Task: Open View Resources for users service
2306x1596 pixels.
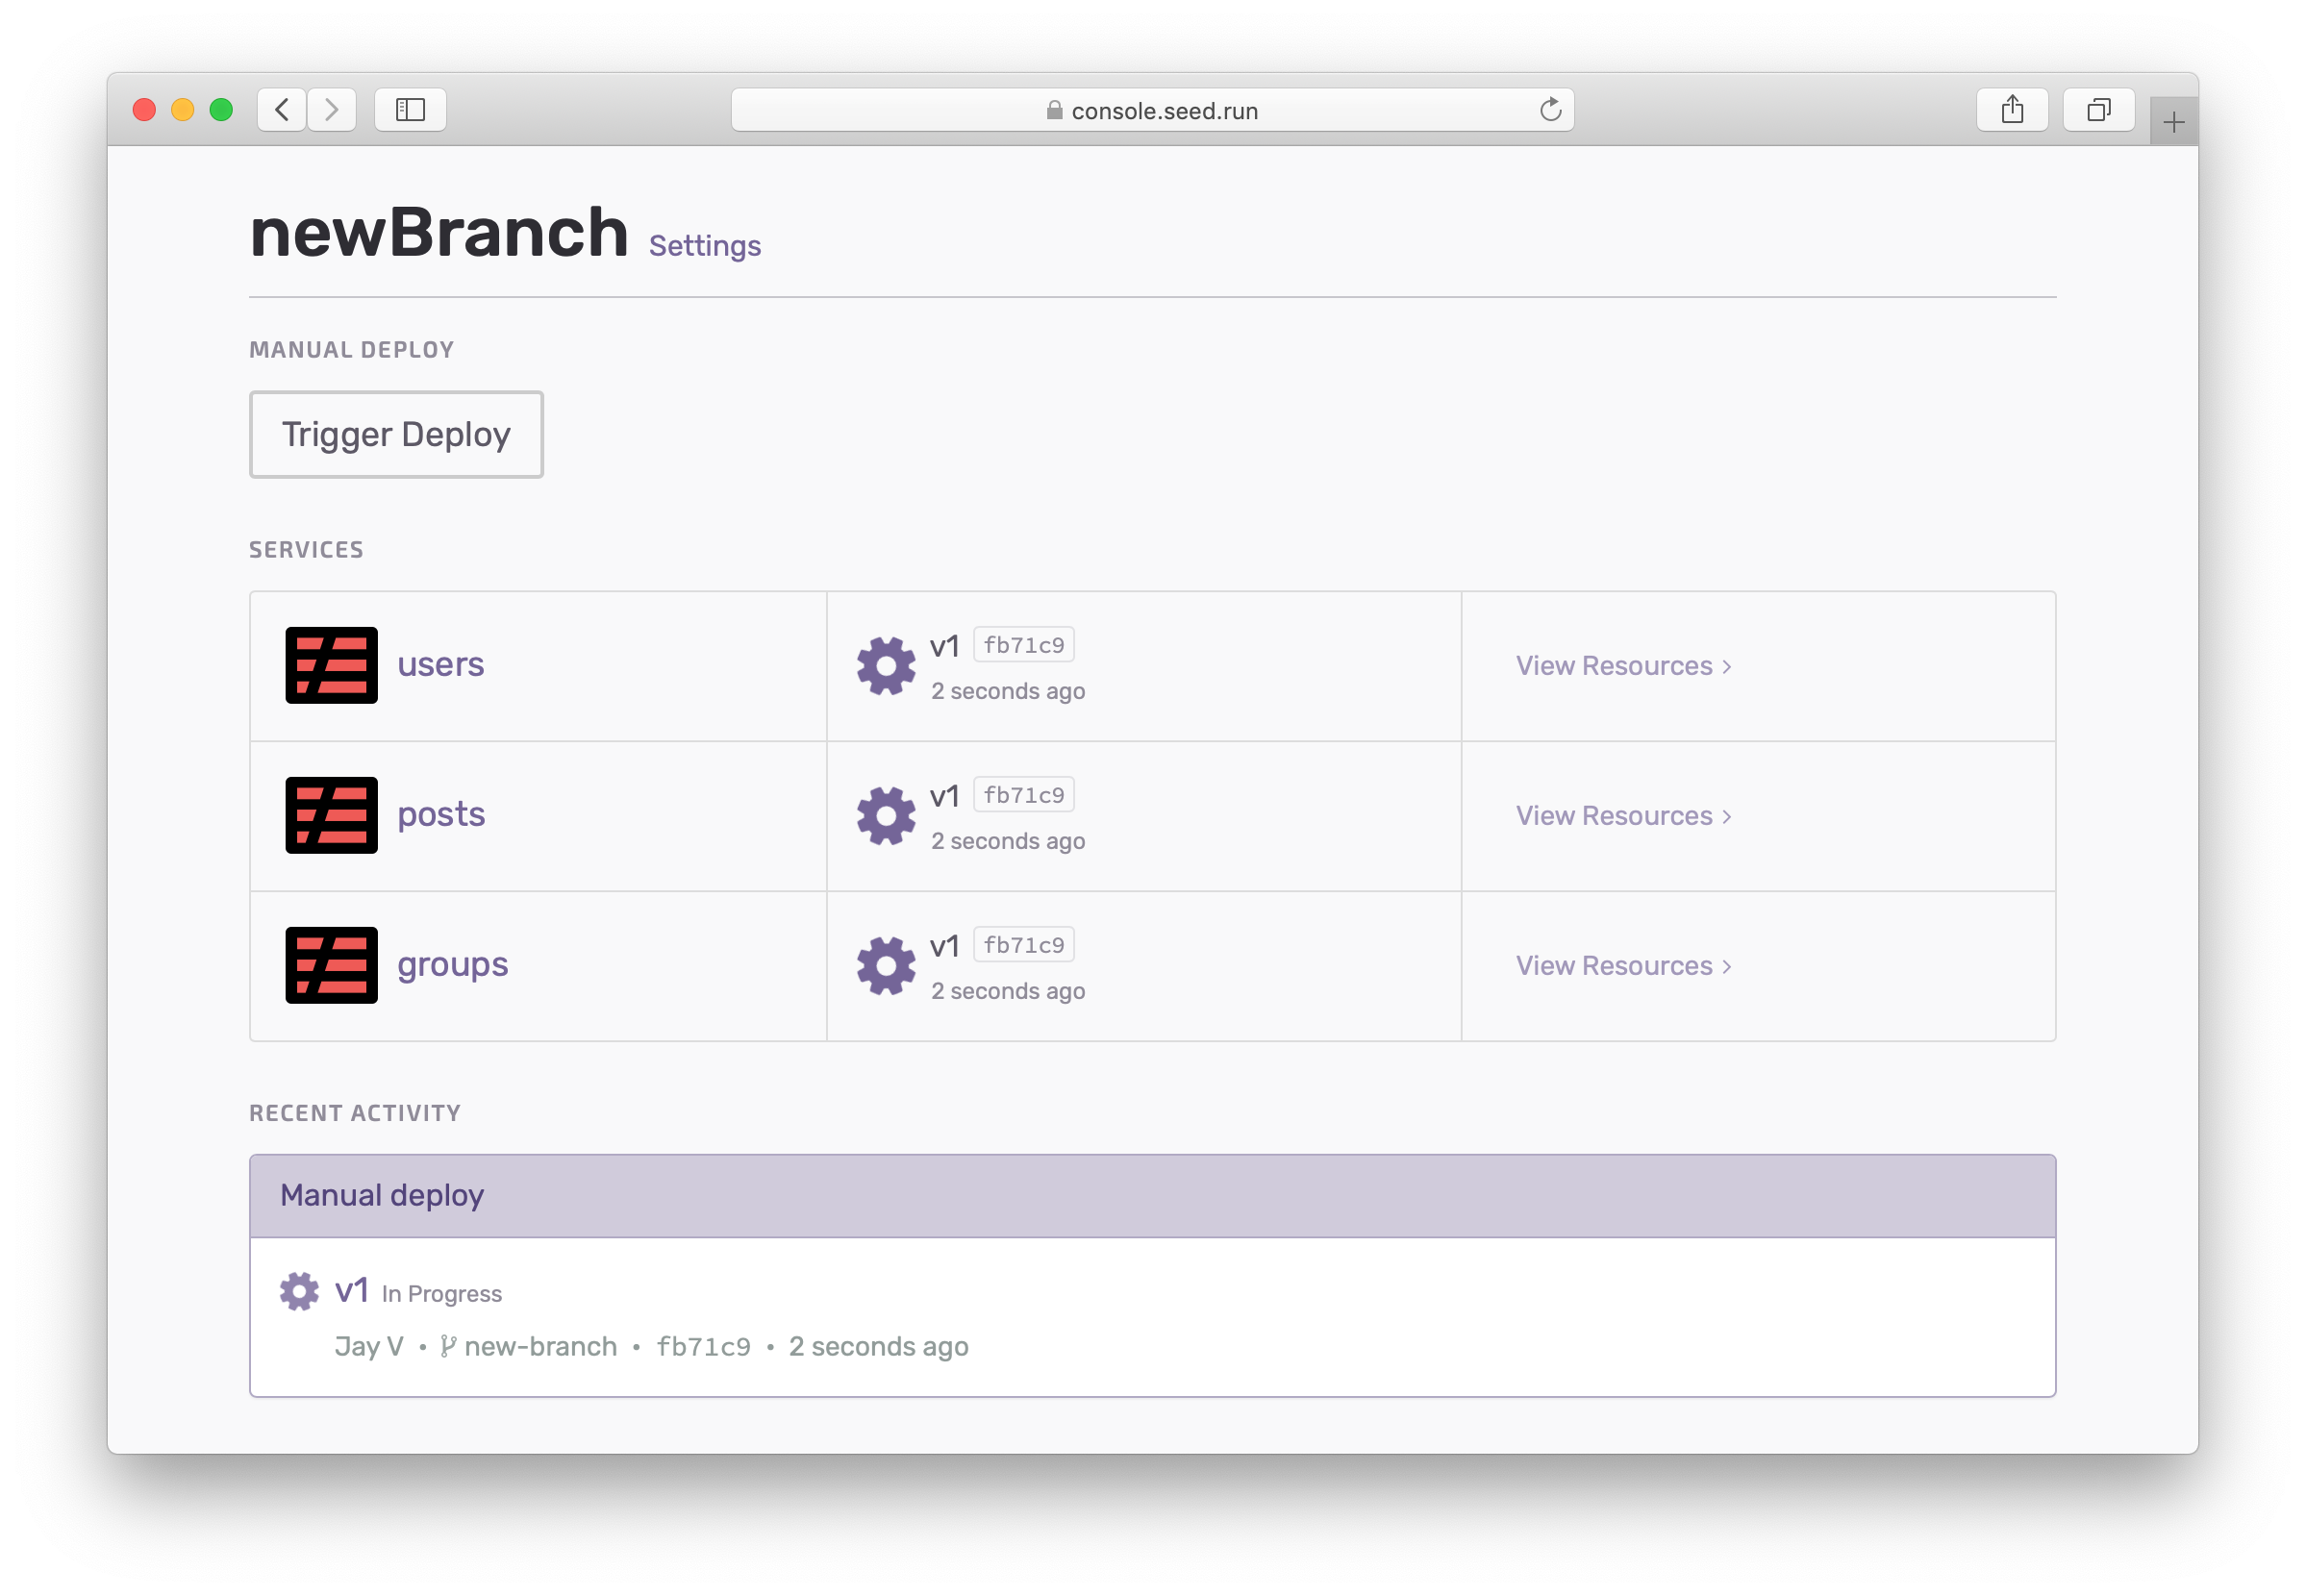Action: point(1623,666)
